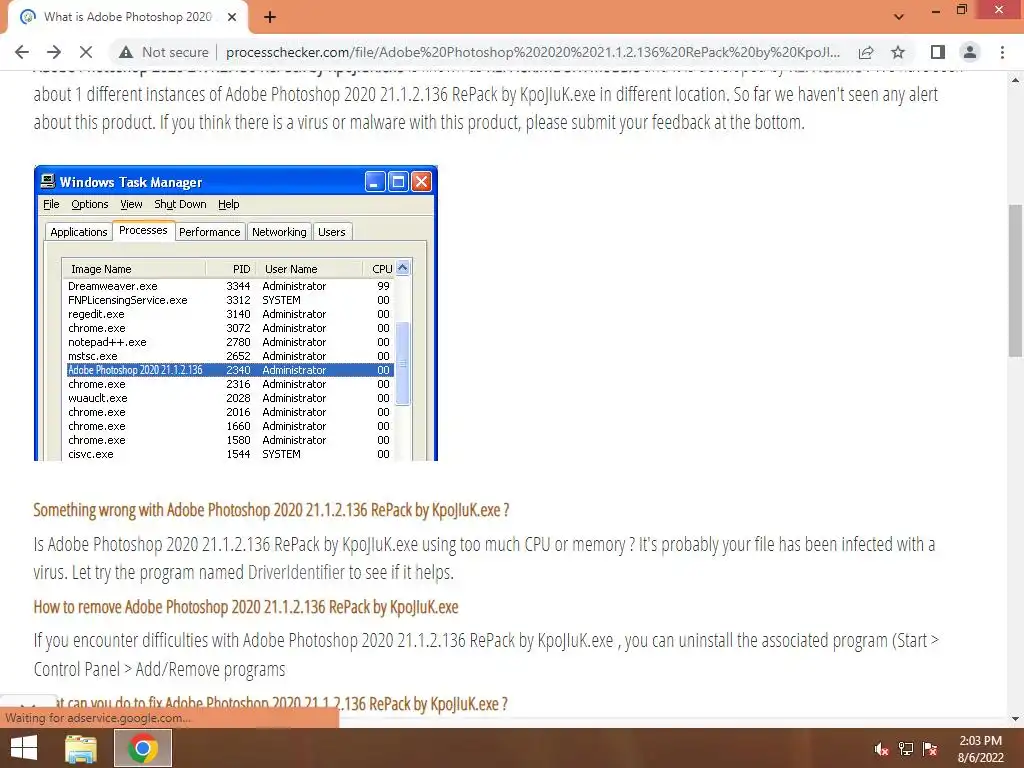Screen dimensions: 1024x768
Task: Open the Windows Start menu
Action: click(24, 748)
